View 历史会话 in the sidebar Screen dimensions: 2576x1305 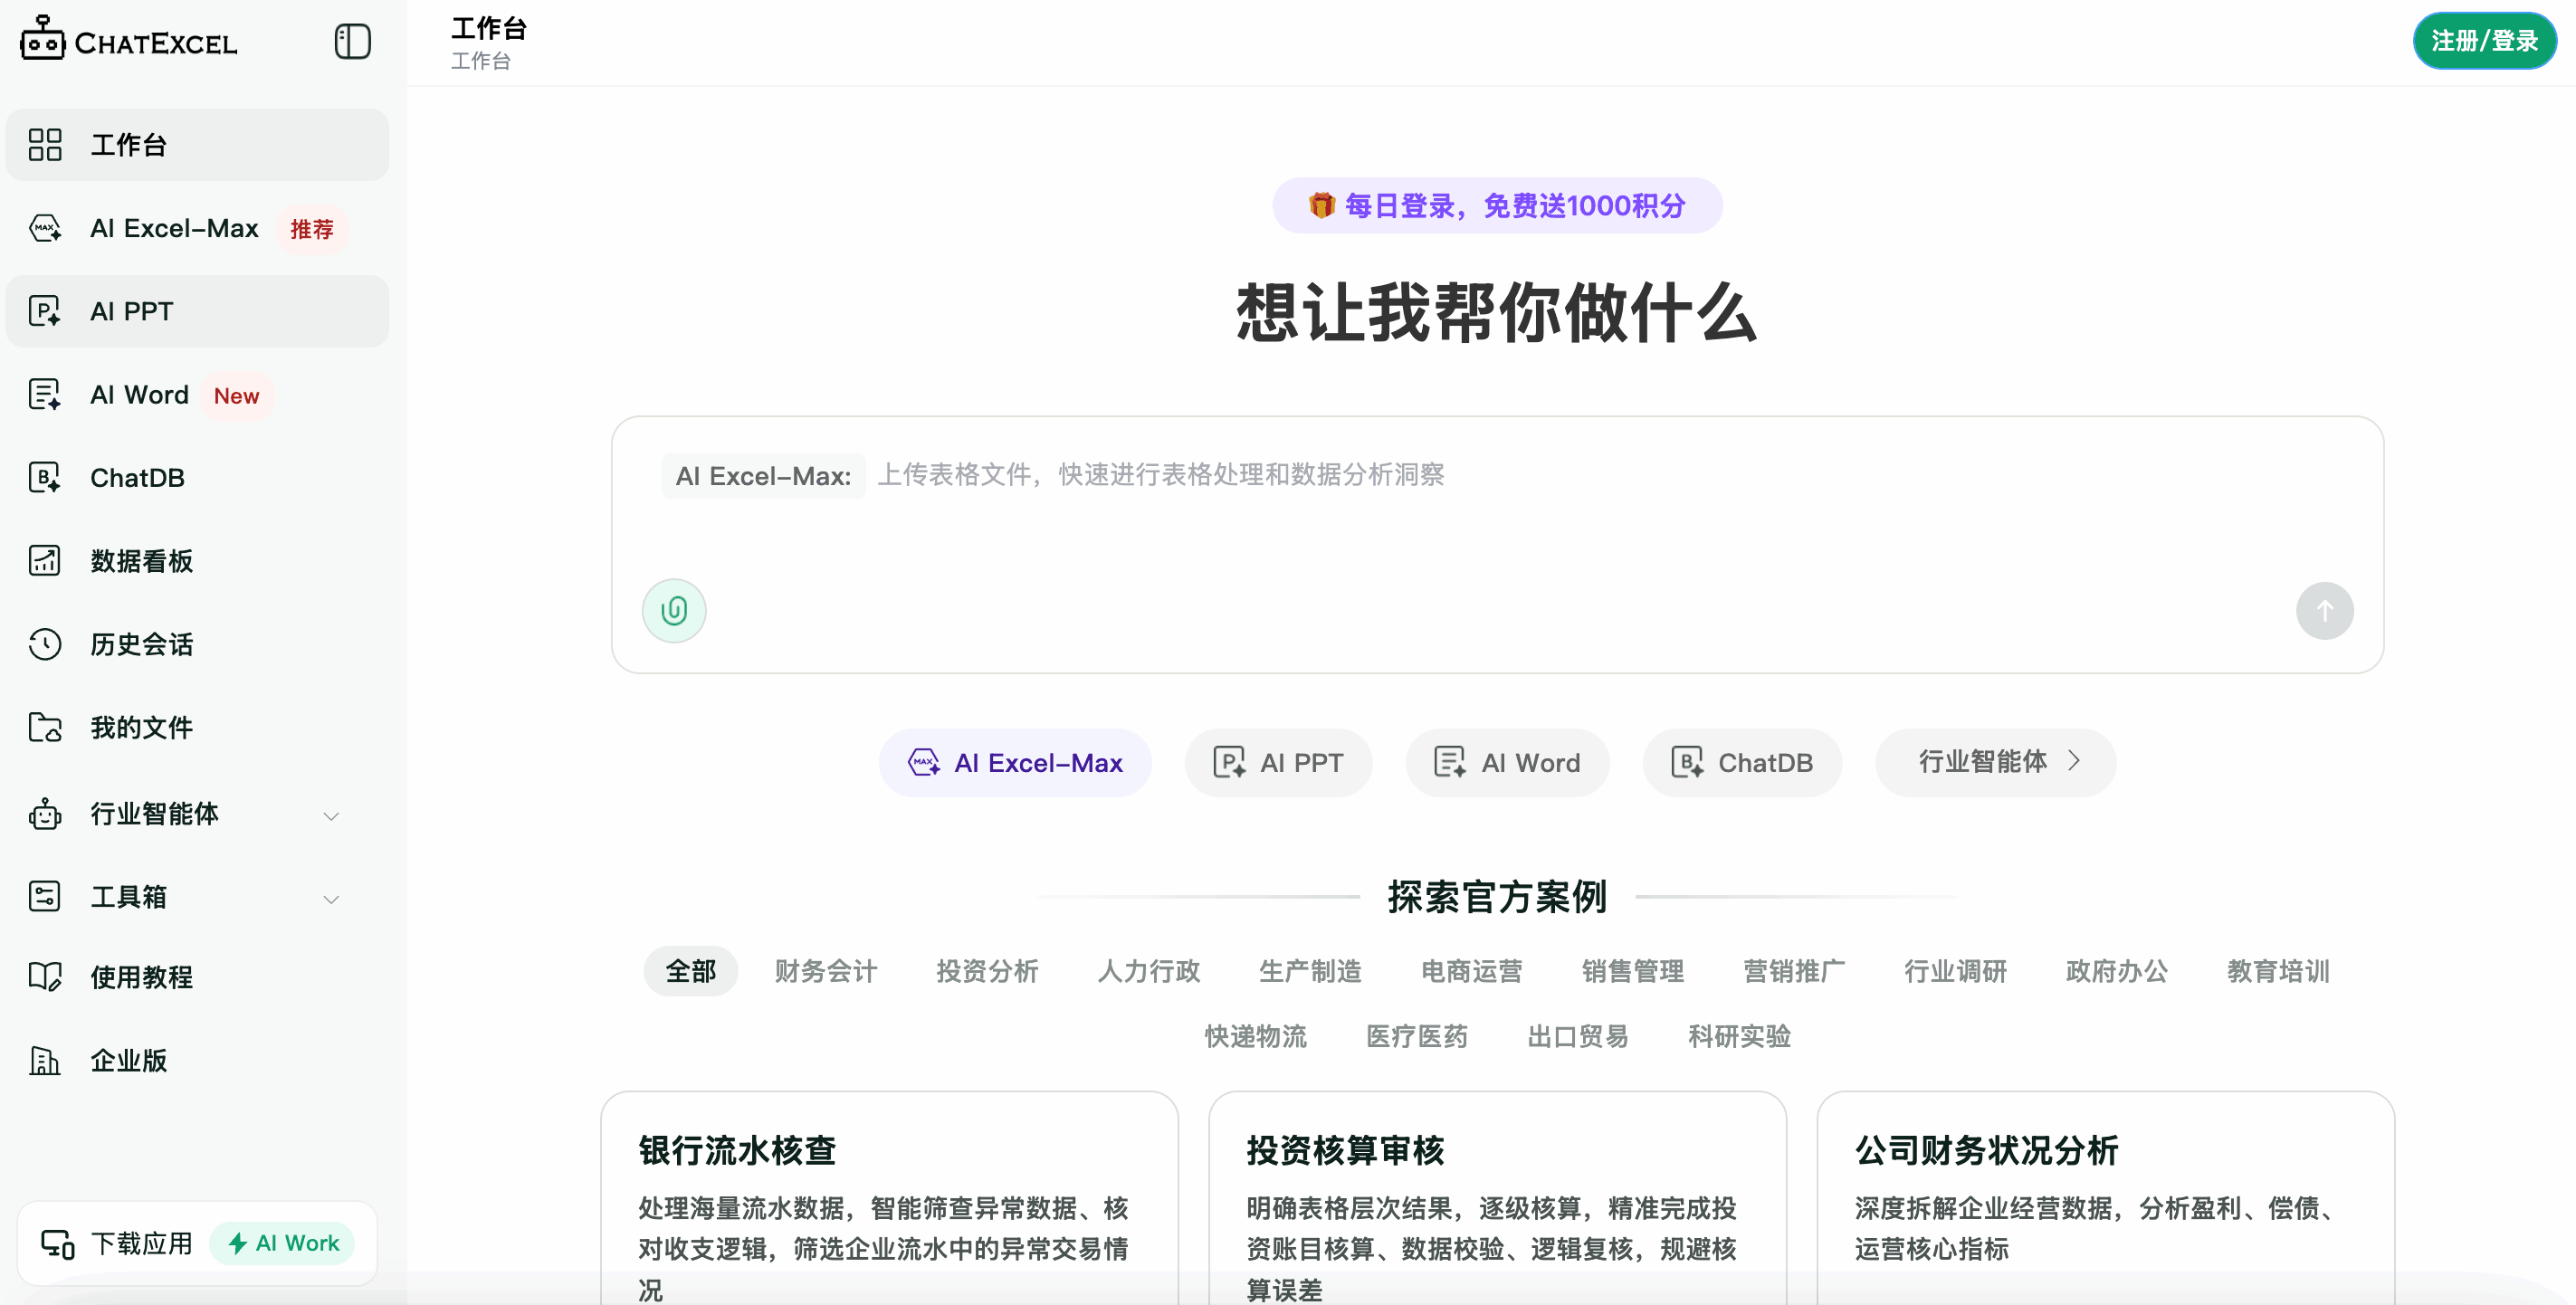point(197,644)
